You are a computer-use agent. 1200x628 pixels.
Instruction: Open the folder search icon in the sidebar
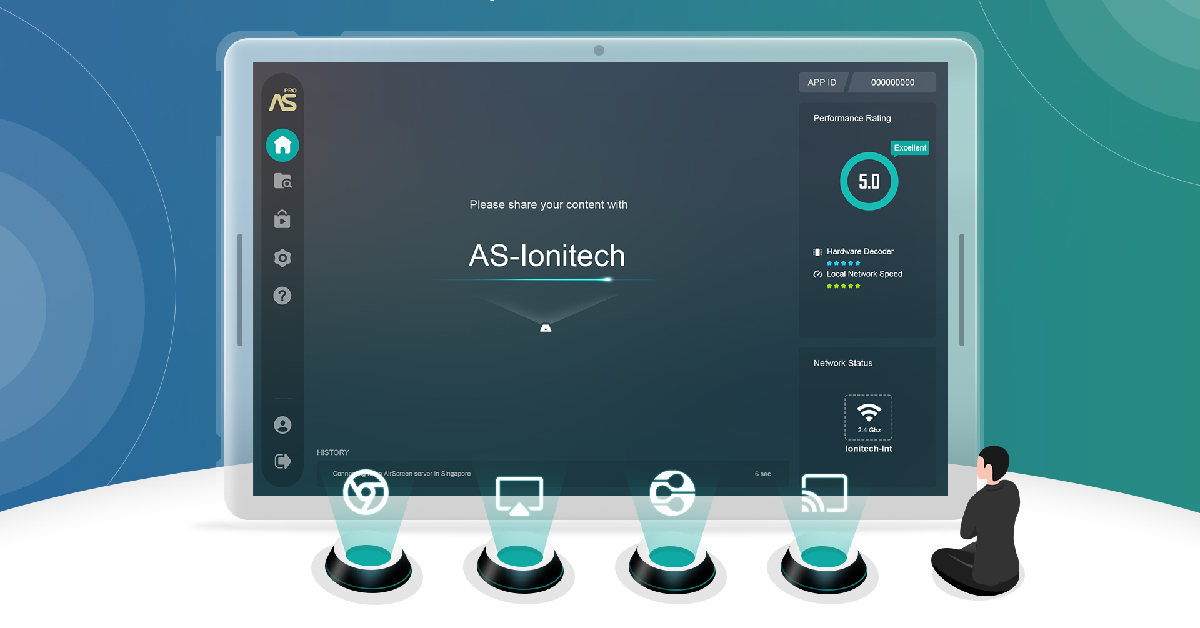283,181
